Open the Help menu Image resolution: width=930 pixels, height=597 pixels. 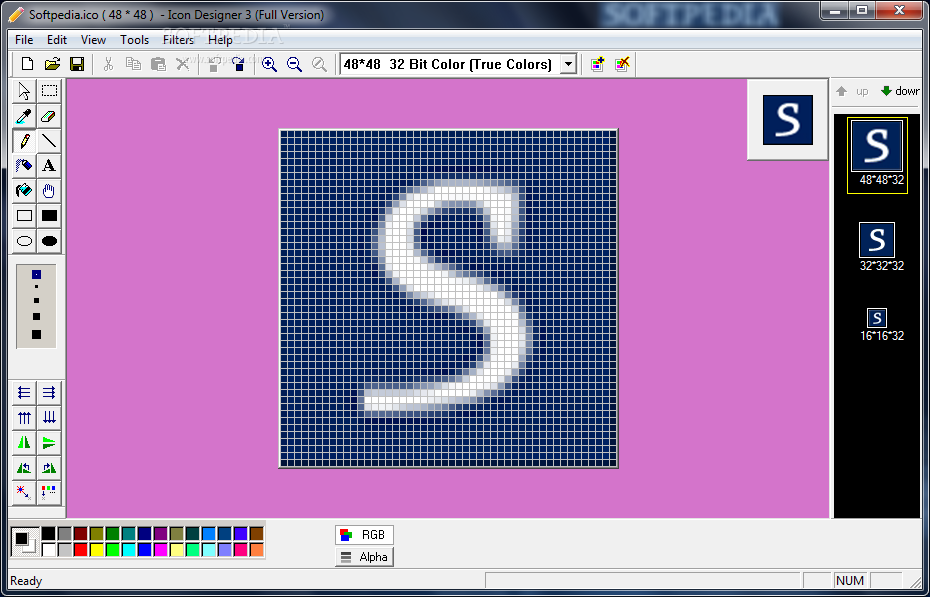click(x=220, y=40)
